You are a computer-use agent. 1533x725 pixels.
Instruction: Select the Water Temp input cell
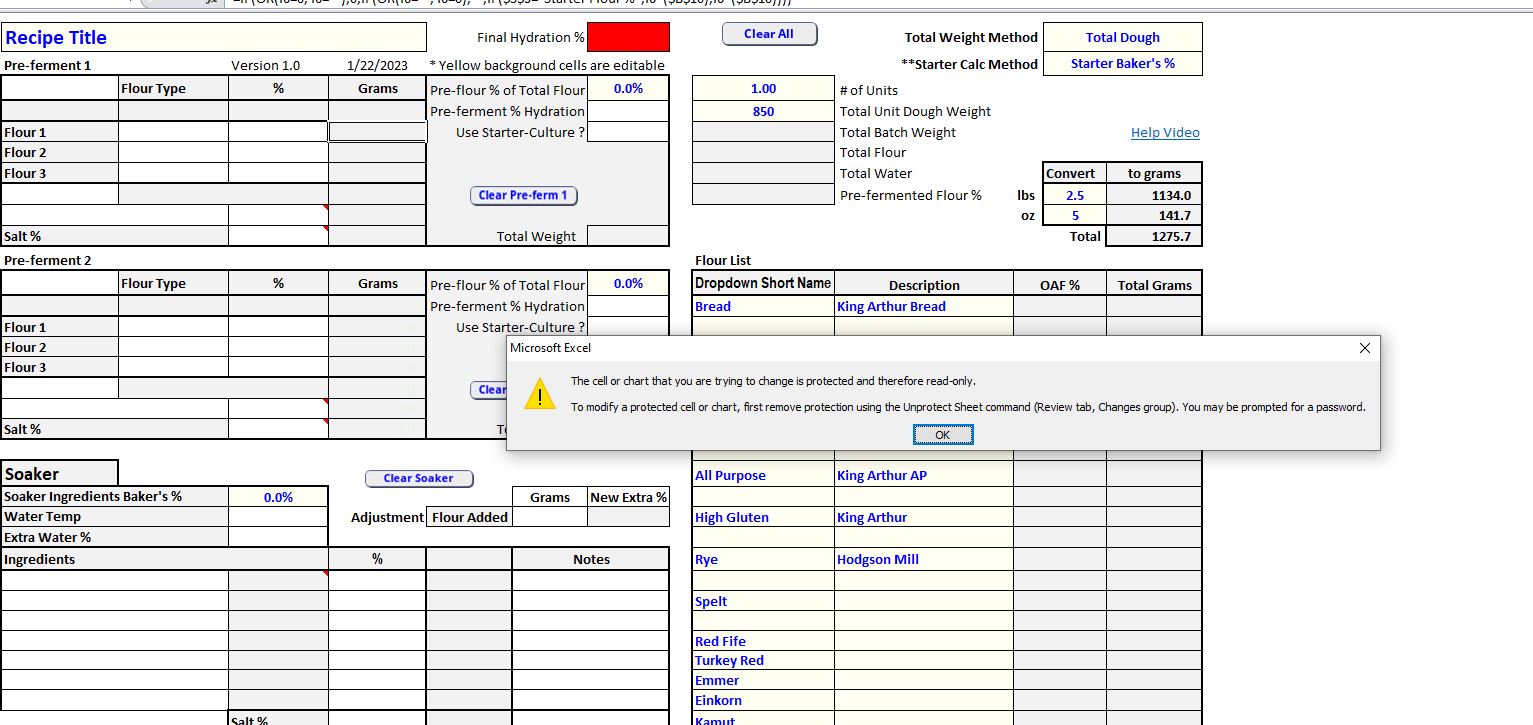click(278, 517)
